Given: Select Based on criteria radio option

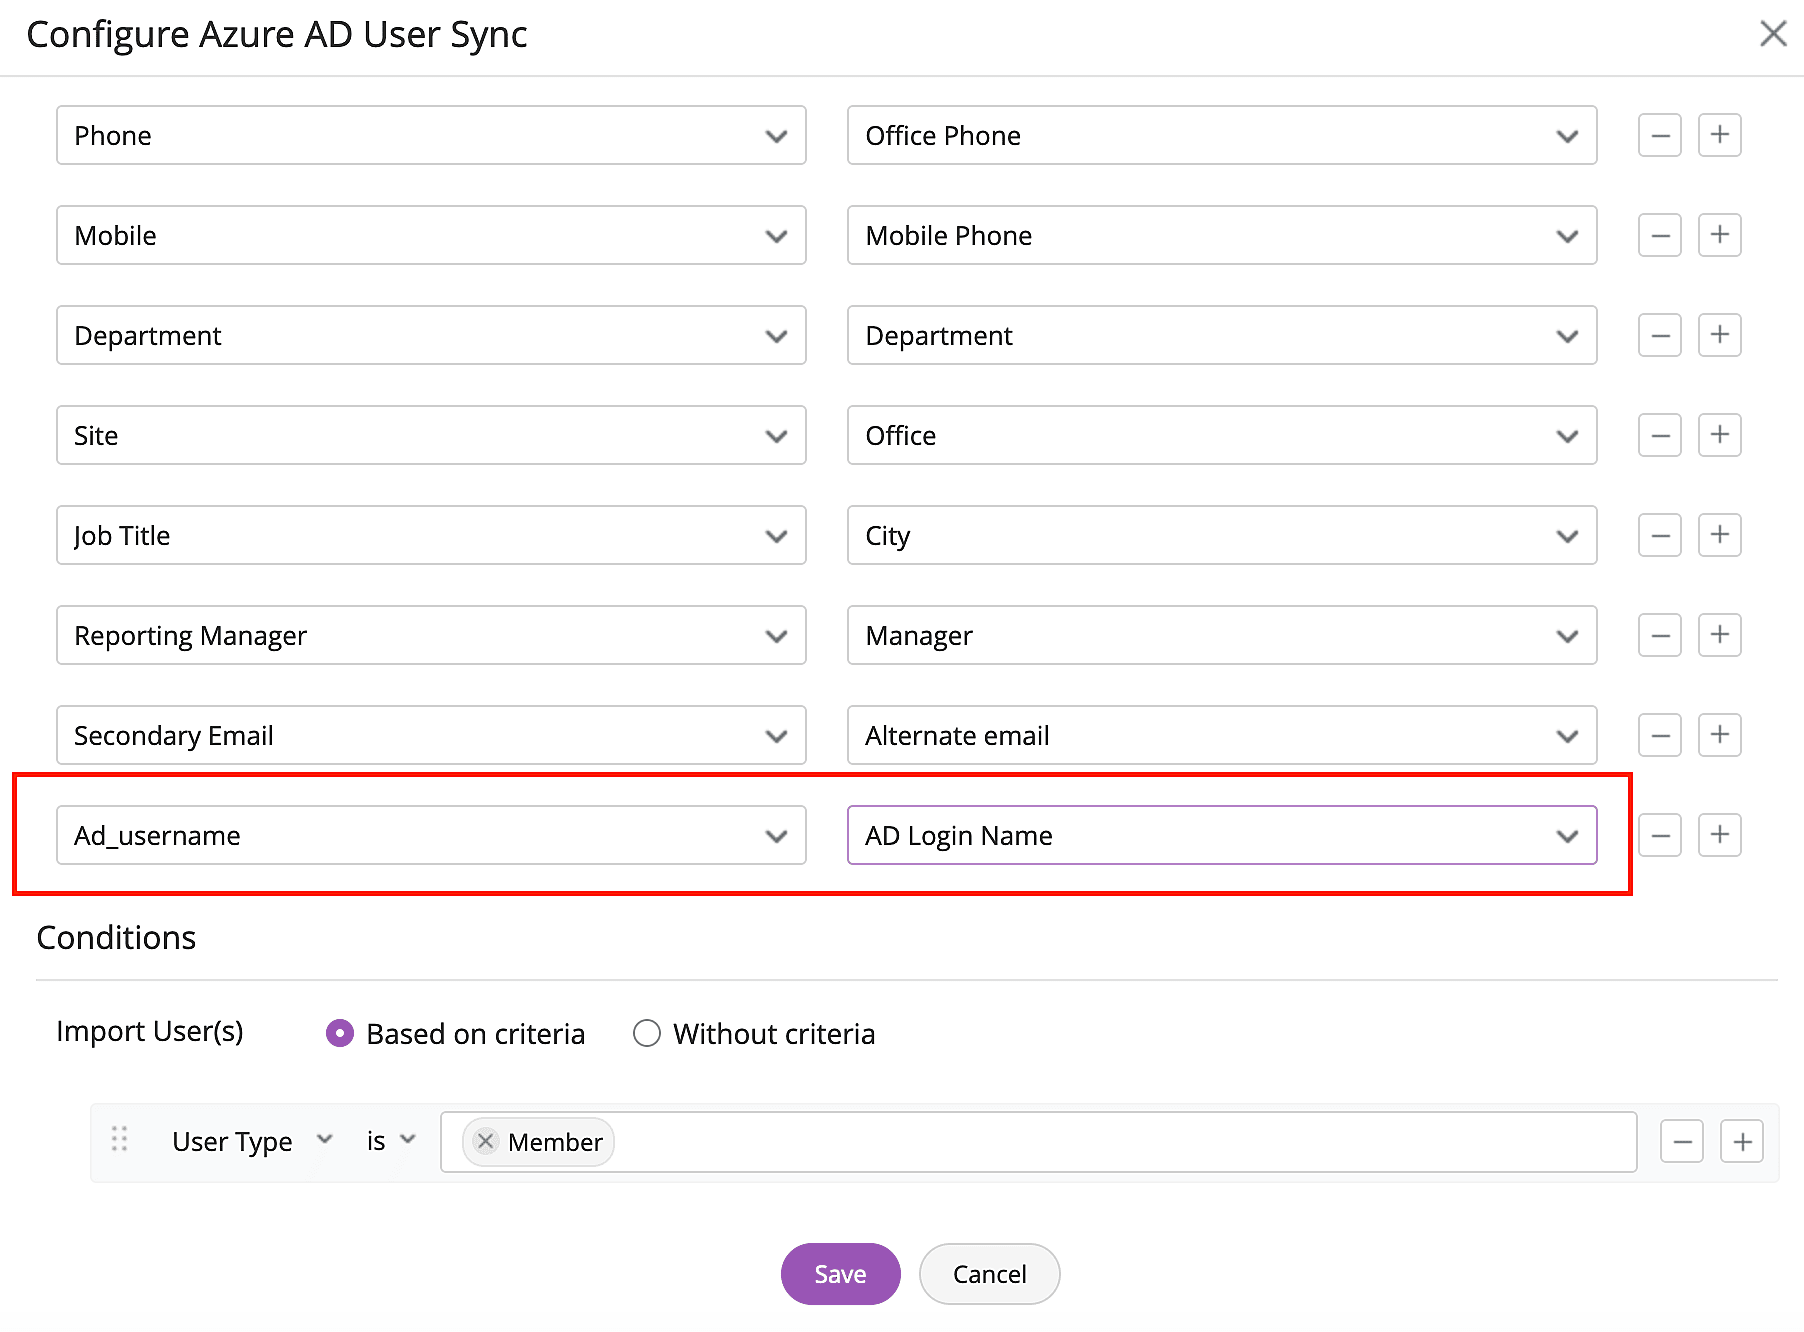Looking at the screenshot, I should point(340,1033).
